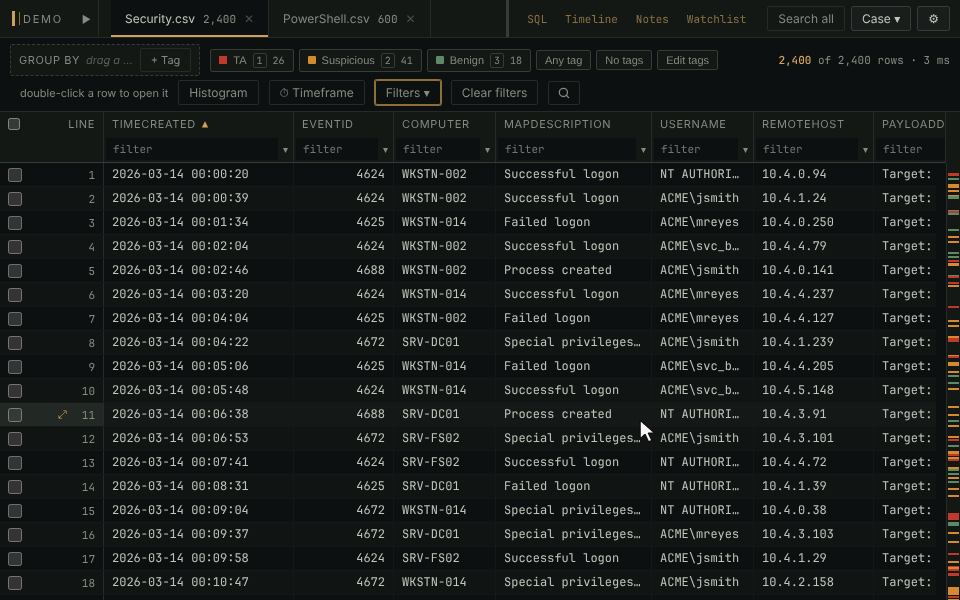960x600 pixels.
Task: Check the checkbox for line 3
Action: (x=15, y=223)
